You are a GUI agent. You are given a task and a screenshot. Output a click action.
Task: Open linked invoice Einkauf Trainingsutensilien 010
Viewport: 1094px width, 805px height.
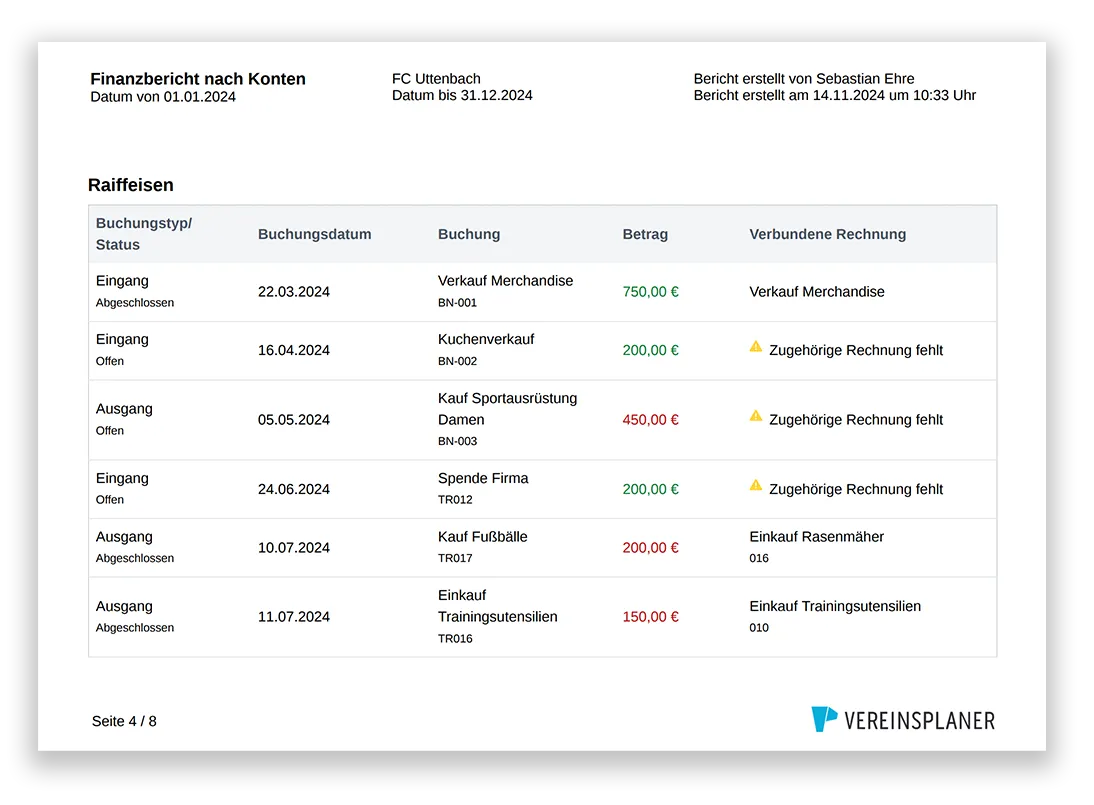pyautogui.click(x=835, y=617)
